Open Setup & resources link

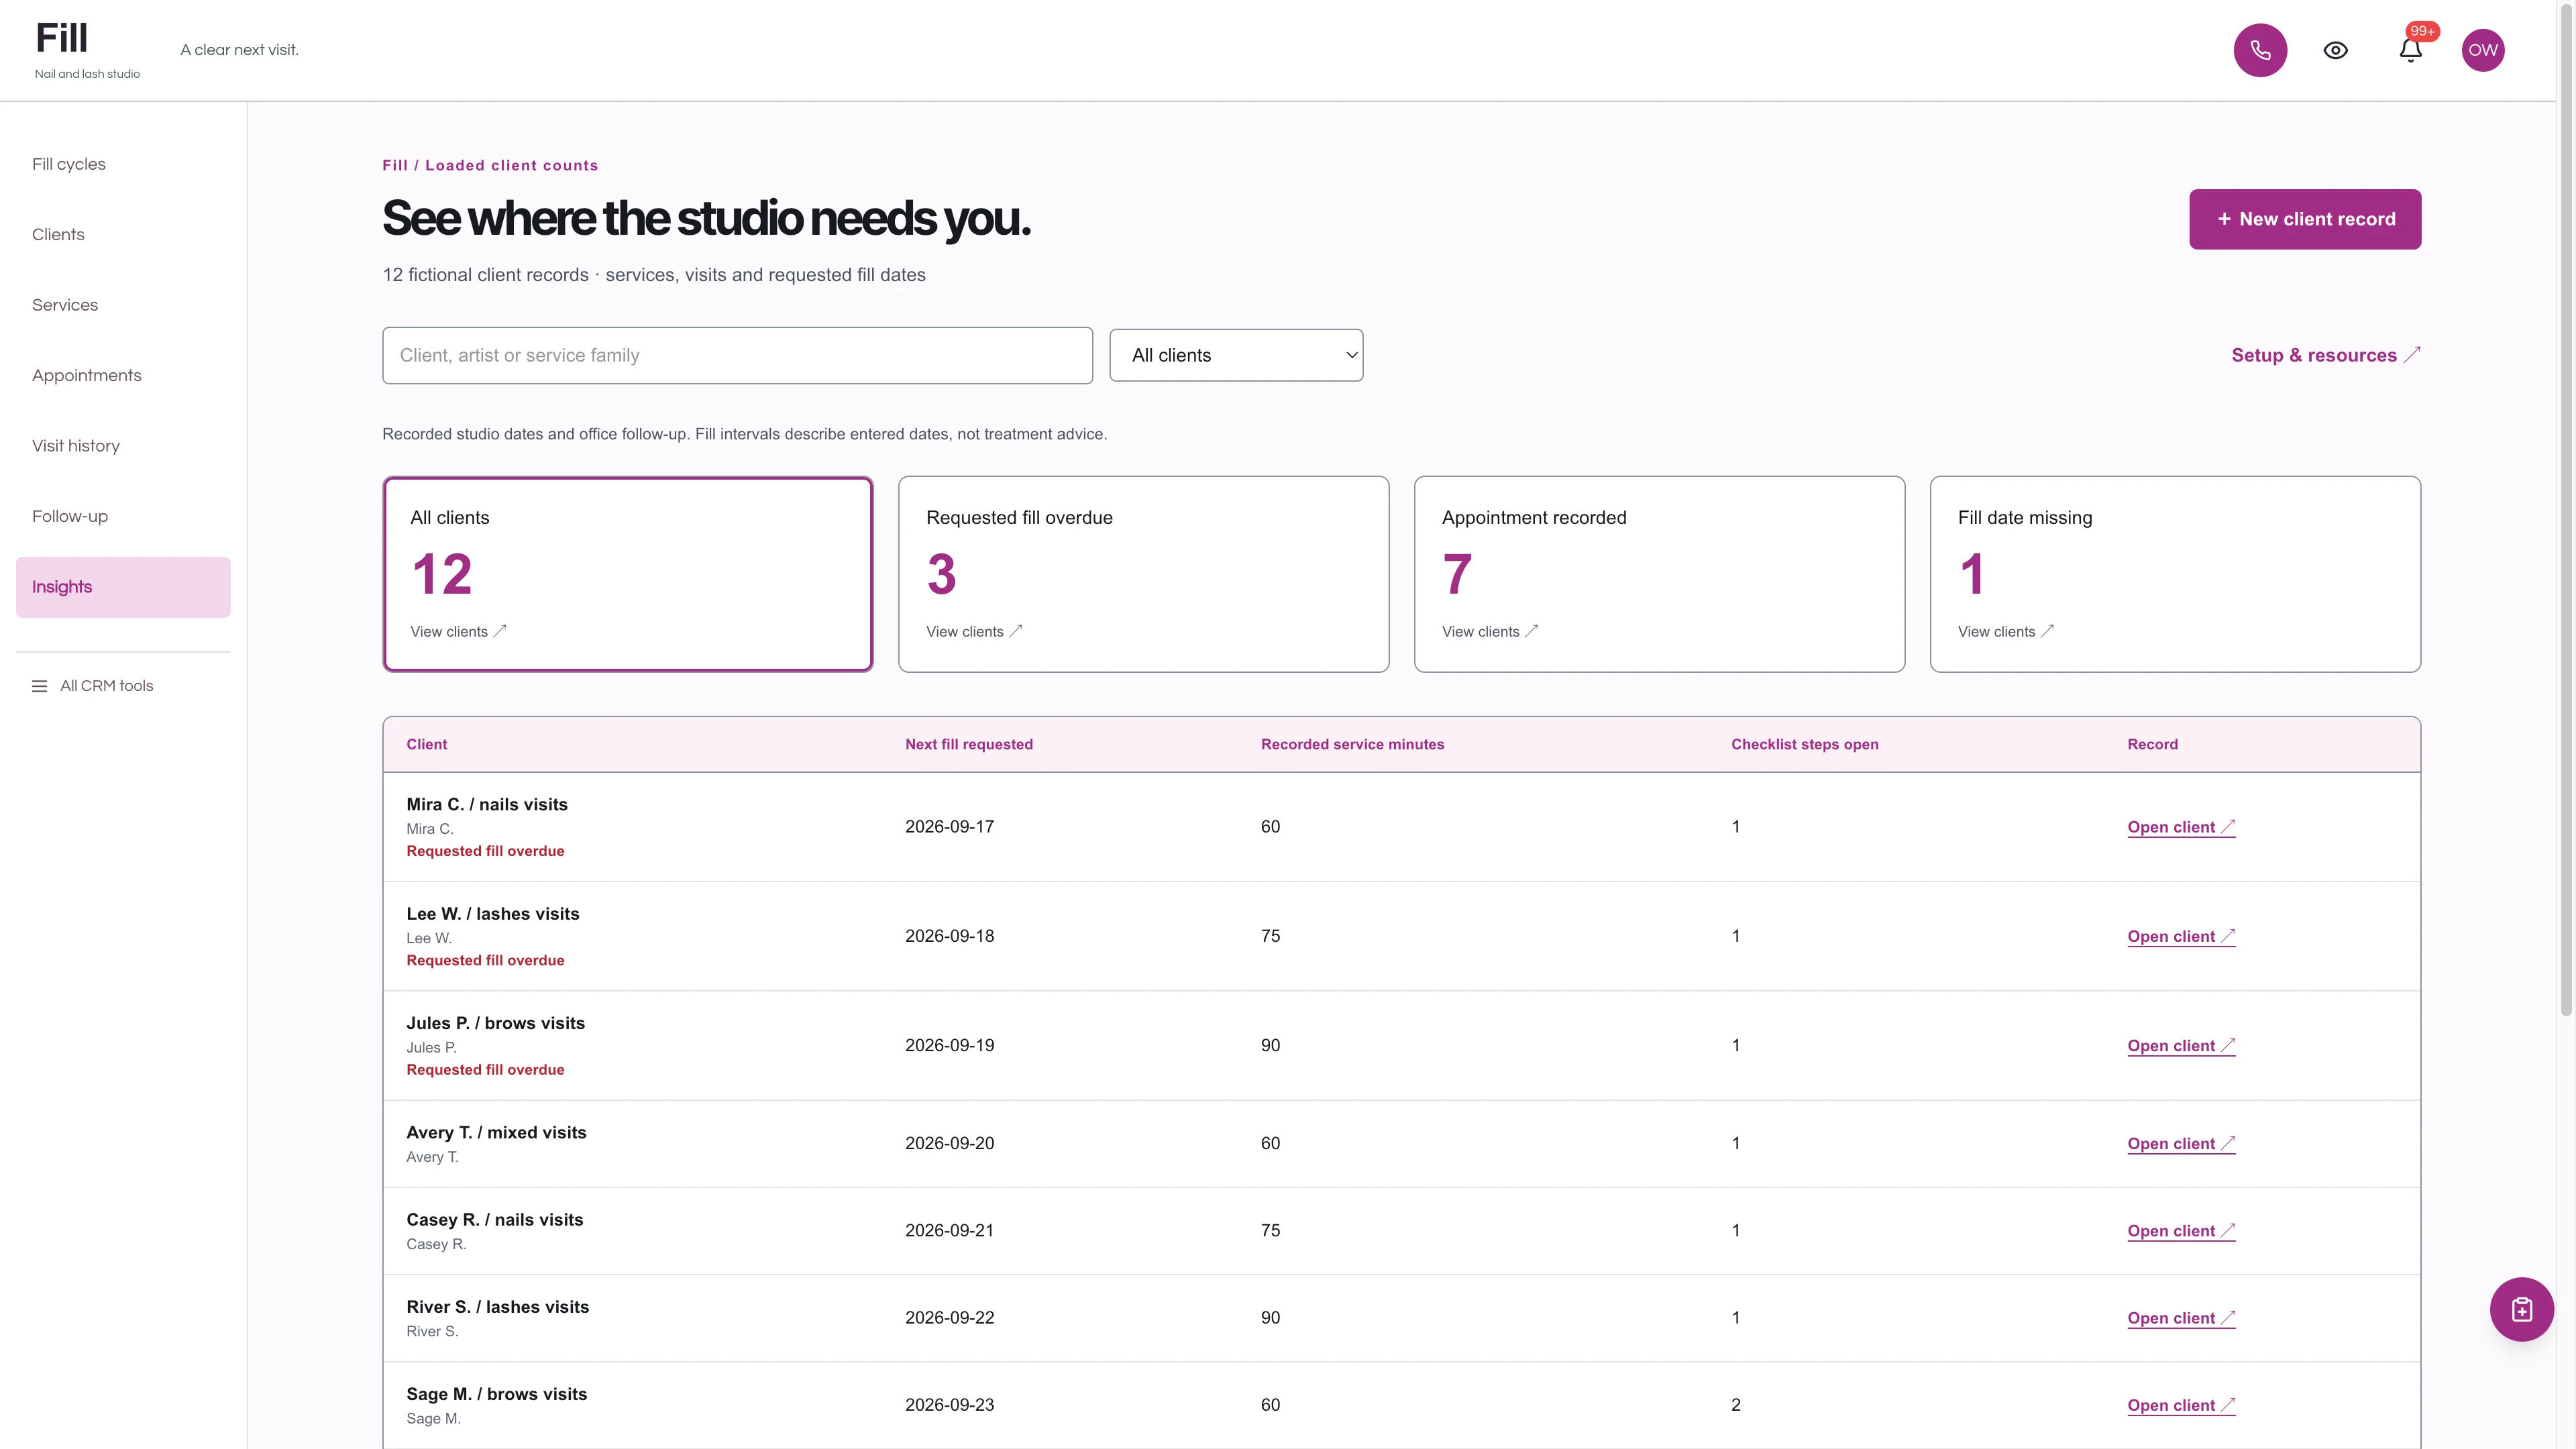click(2325, 355)
